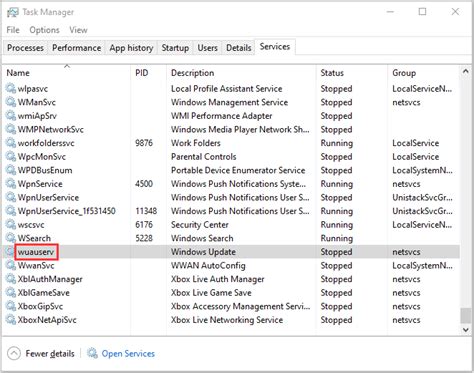This screenshot has height=373, width=474.
Task: Click the gear icon beside XboxGipSvc
Action: tap(11, 306)
